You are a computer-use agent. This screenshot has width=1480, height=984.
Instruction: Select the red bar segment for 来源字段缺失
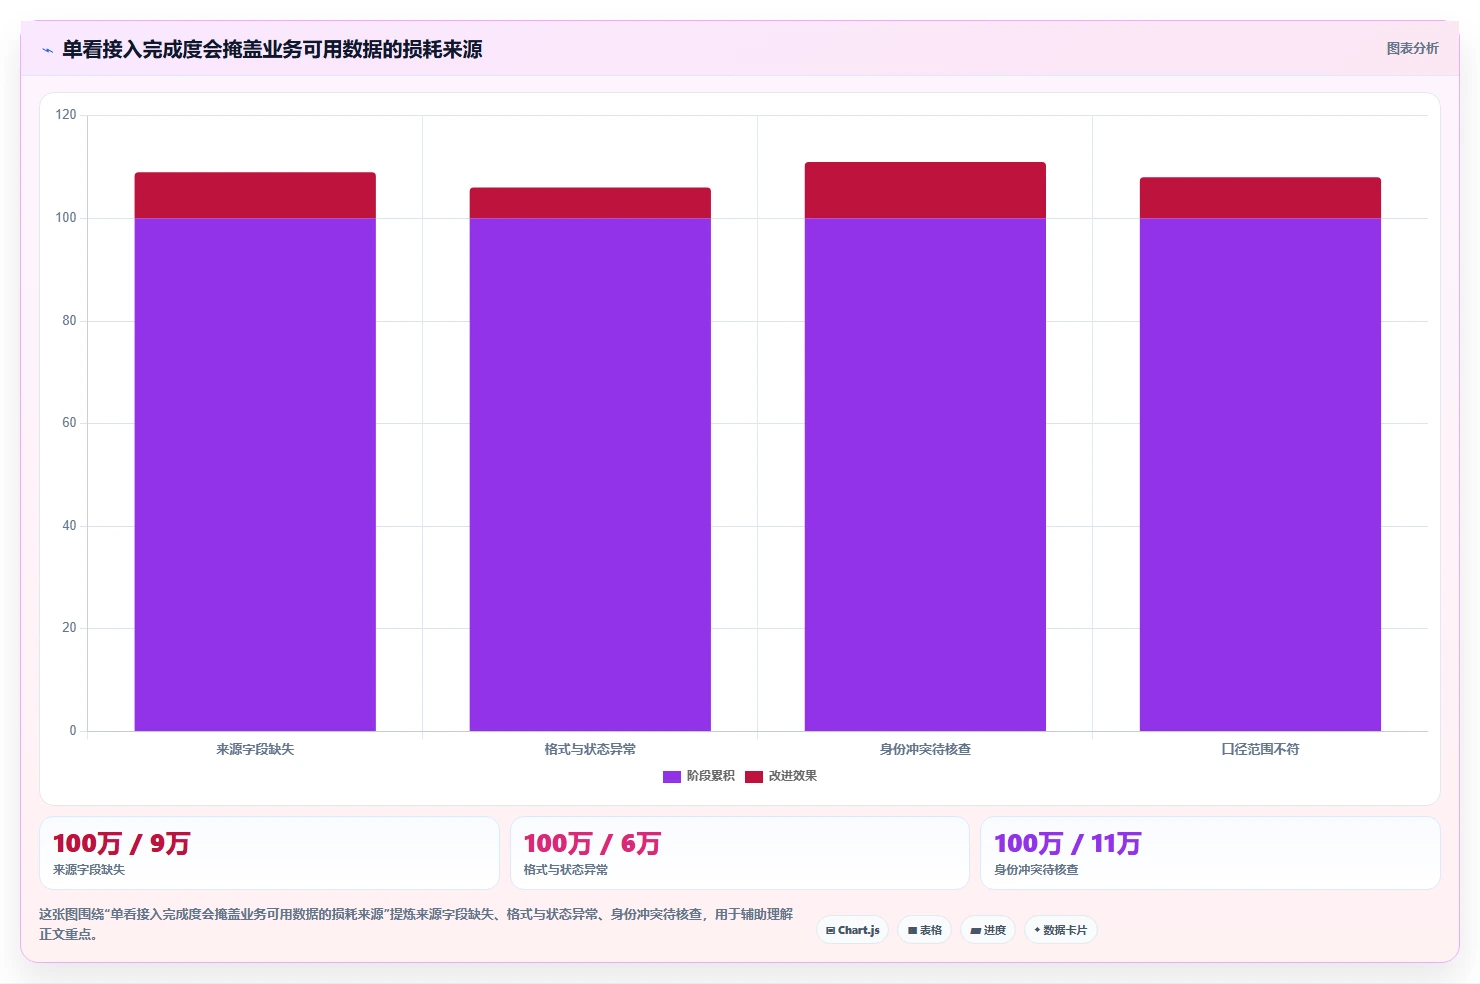coord(255,195)
